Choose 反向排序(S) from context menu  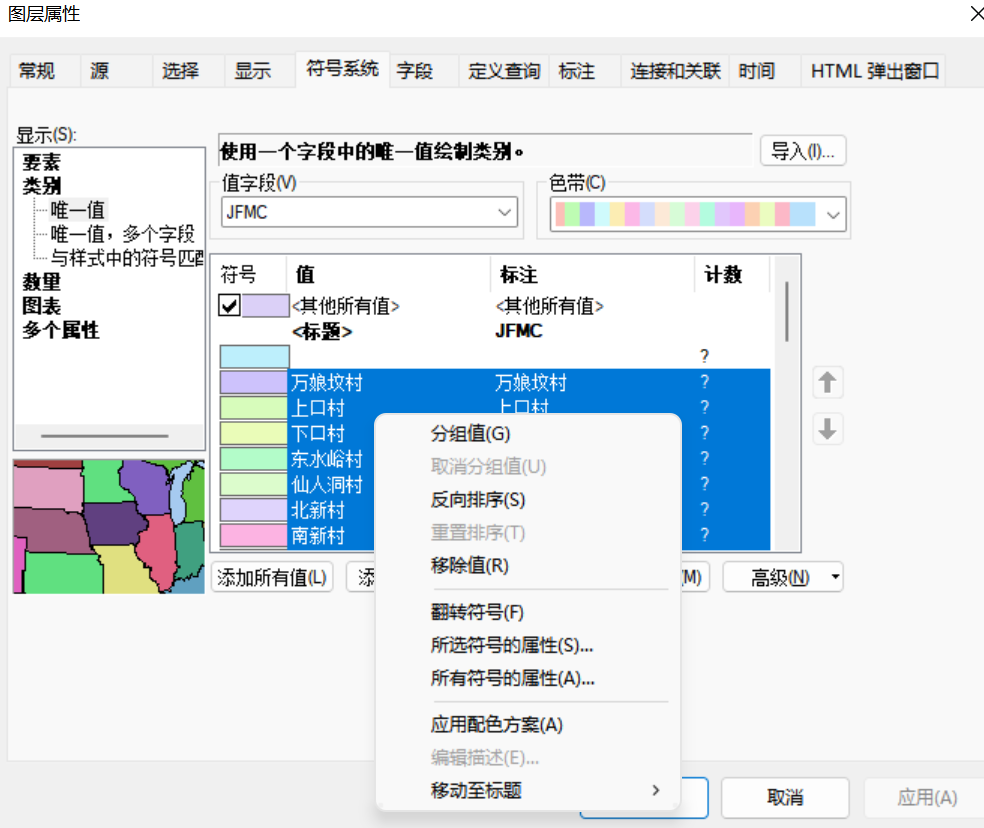[x=528, y=500]
